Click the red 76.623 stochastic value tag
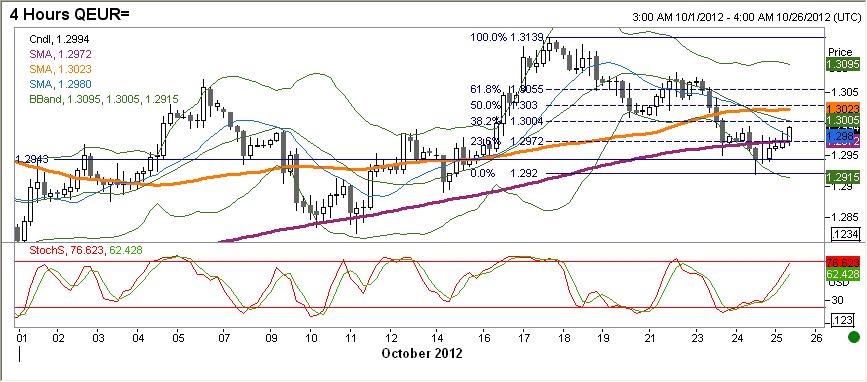The height and width of the screenshot is (382, 867). 843,263
